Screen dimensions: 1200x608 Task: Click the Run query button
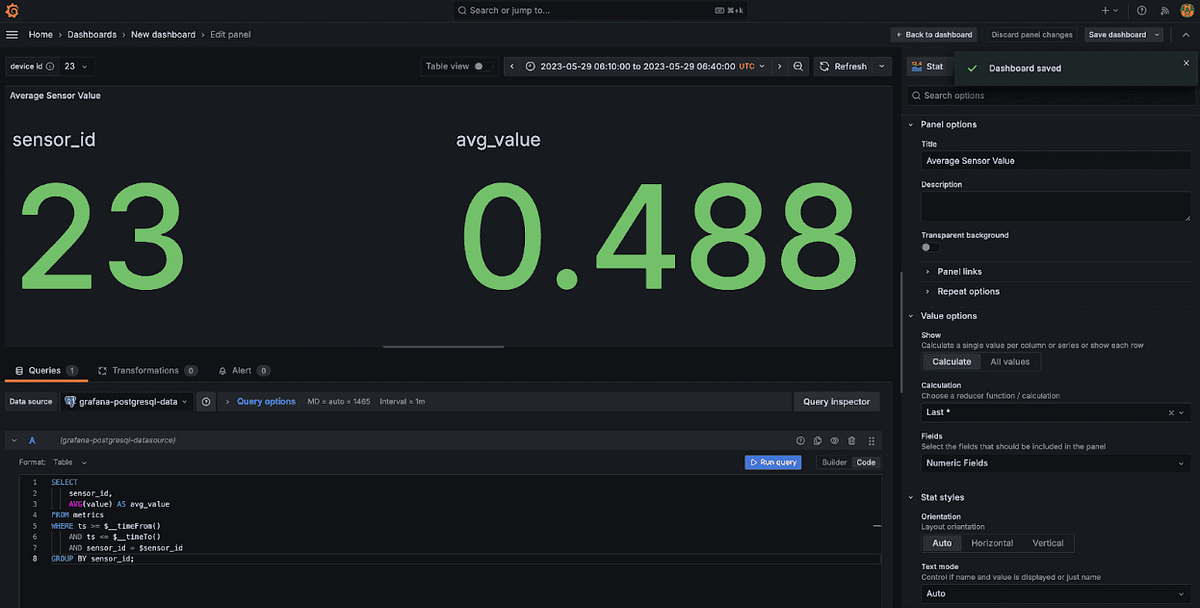[x=773, y=462]
